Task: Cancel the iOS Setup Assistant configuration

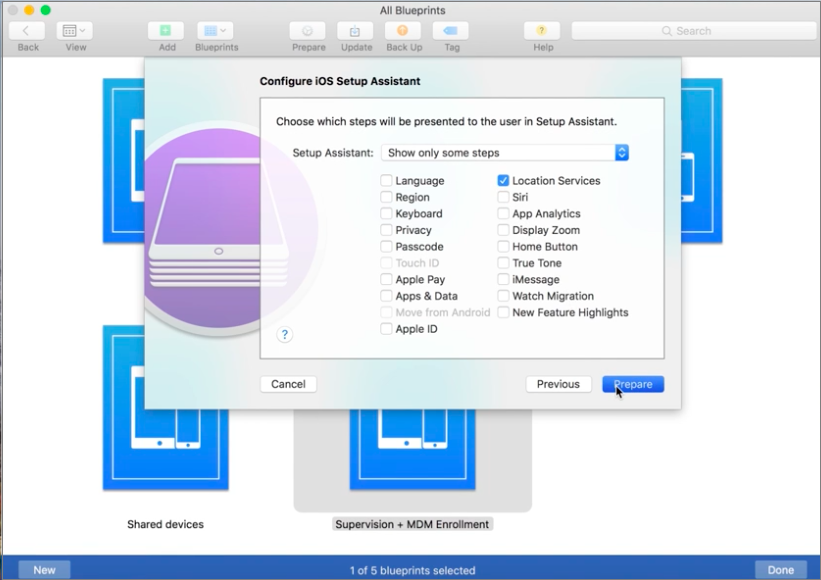Action: (x=288, y=384)
